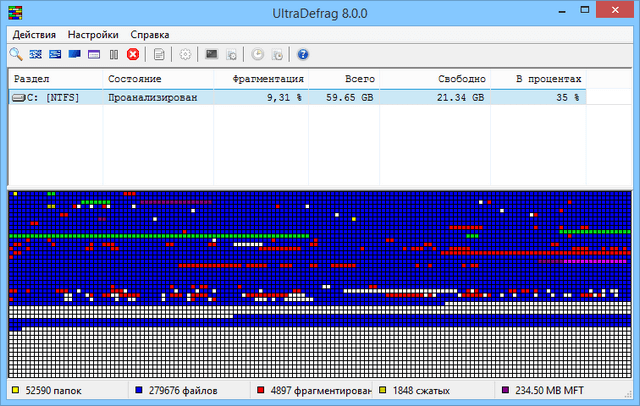This screenshot has height=406, width=640.
Task: Edit the boot time script file icon
Action: [x=231, y=54]
